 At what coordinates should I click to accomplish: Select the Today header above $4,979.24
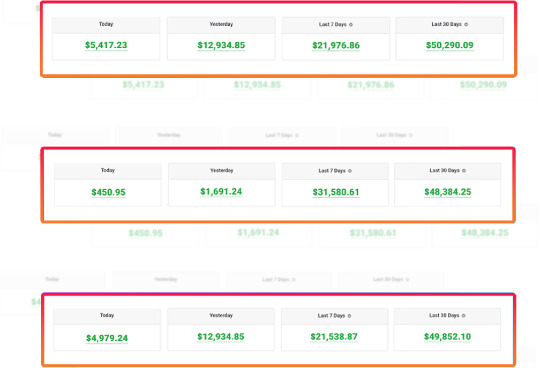[x=107, y=315]
